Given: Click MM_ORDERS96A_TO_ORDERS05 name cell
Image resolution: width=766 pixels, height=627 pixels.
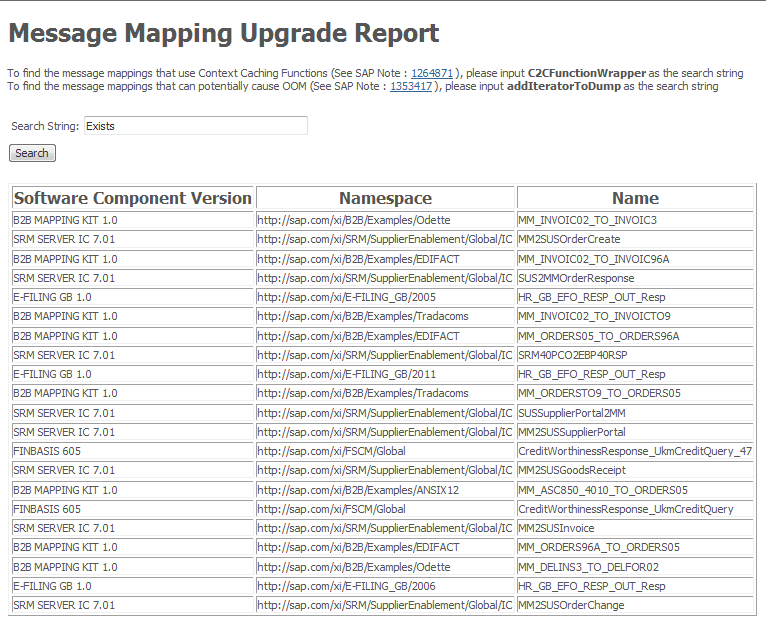Looking at the screenshot, I should pyautogui.click(x=635, y=547).
